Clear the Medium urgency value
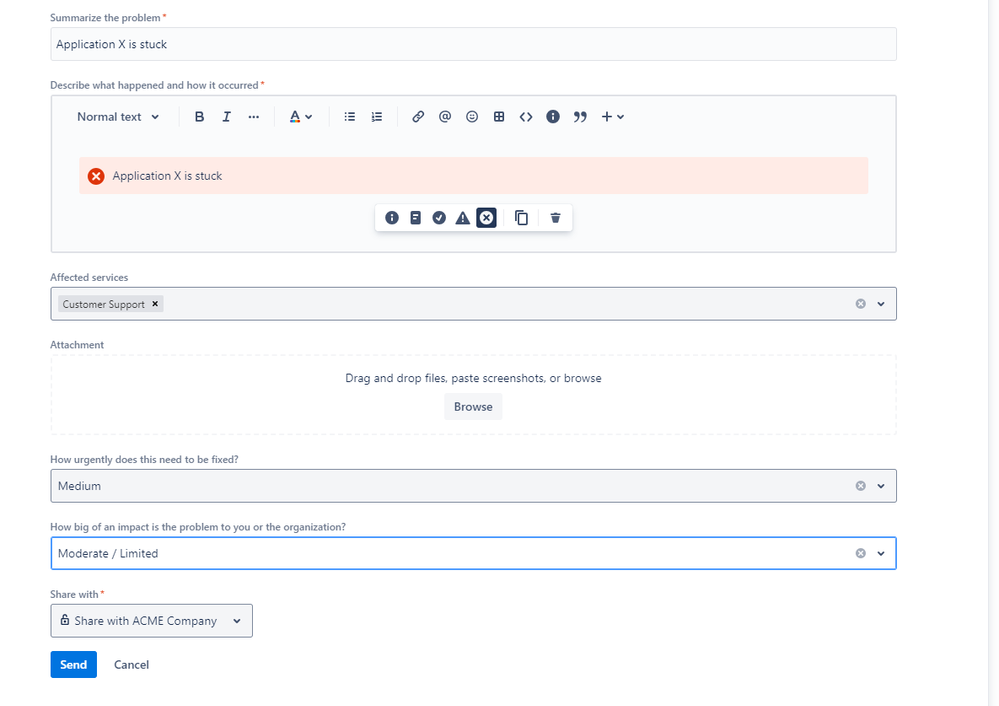The image size is (999, 706). click(x=861, y=486)
